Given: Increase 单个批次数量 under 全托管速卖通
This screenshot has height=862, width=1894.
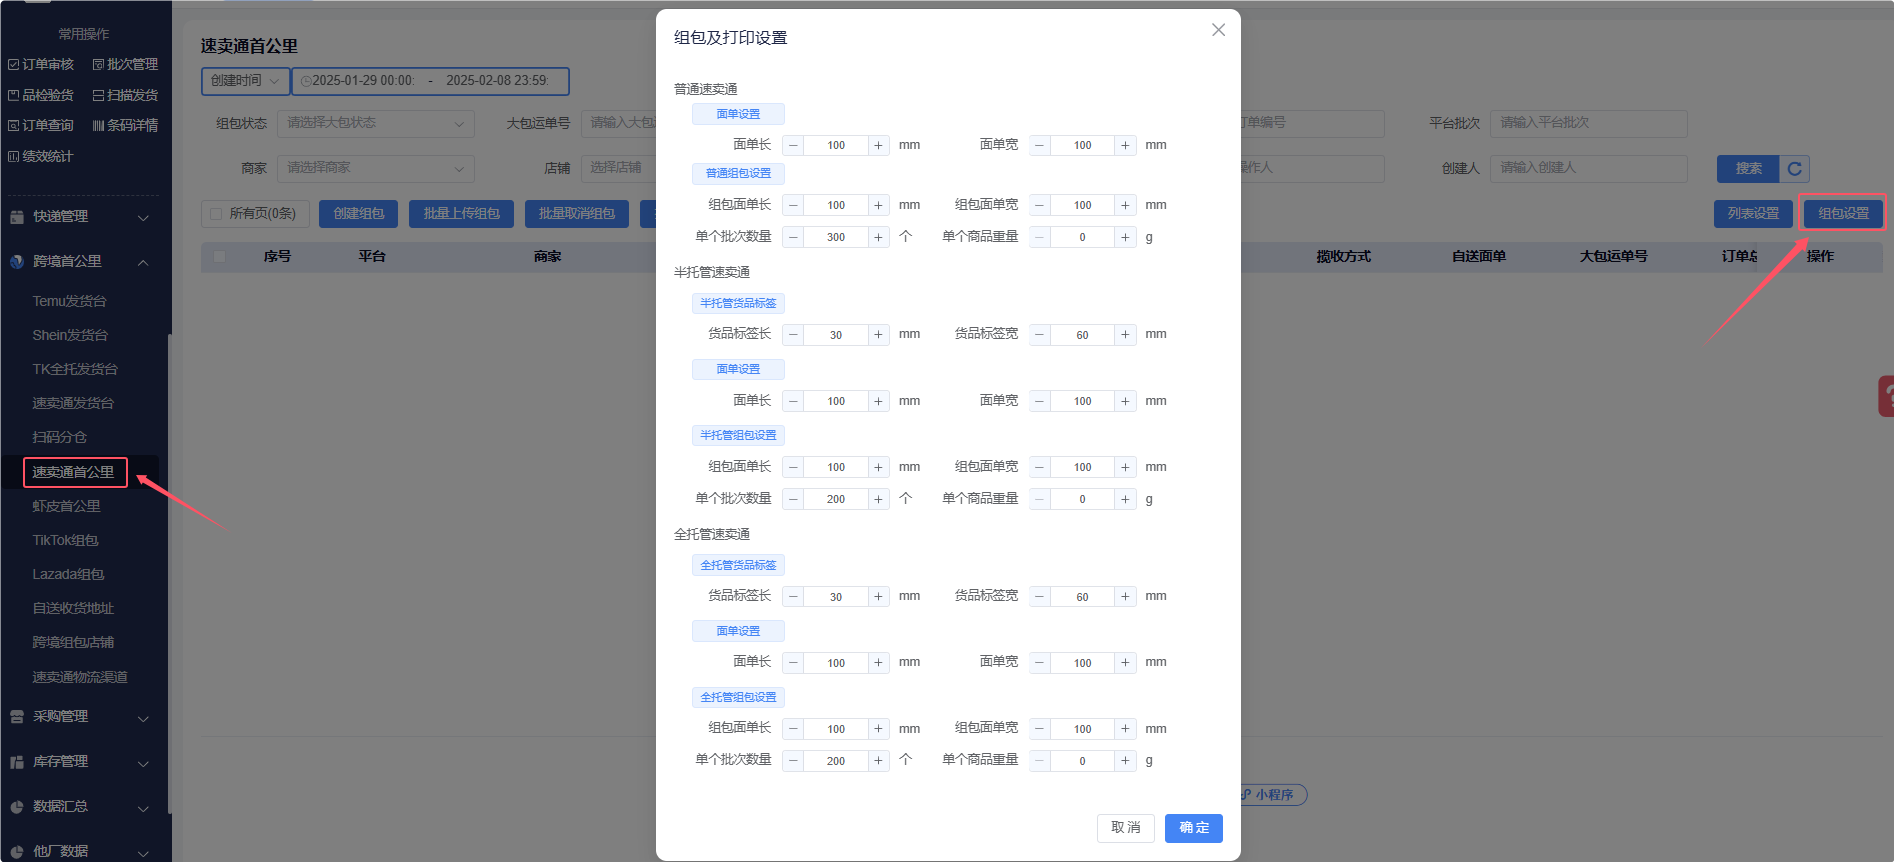Looking at the screenshot, I should click(x=878, y=762).
